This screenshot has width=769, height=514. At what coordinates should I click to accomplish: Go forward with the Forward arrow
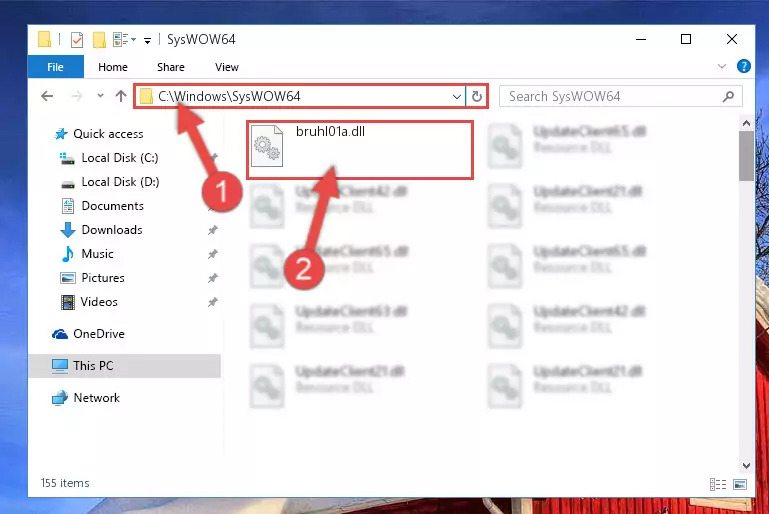77,96
